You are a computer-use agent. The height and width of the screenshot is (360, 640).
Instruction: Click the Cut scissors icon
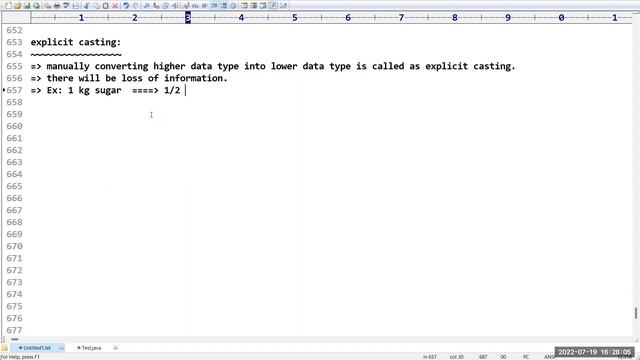pyautogui.click(x=87, y=6)
